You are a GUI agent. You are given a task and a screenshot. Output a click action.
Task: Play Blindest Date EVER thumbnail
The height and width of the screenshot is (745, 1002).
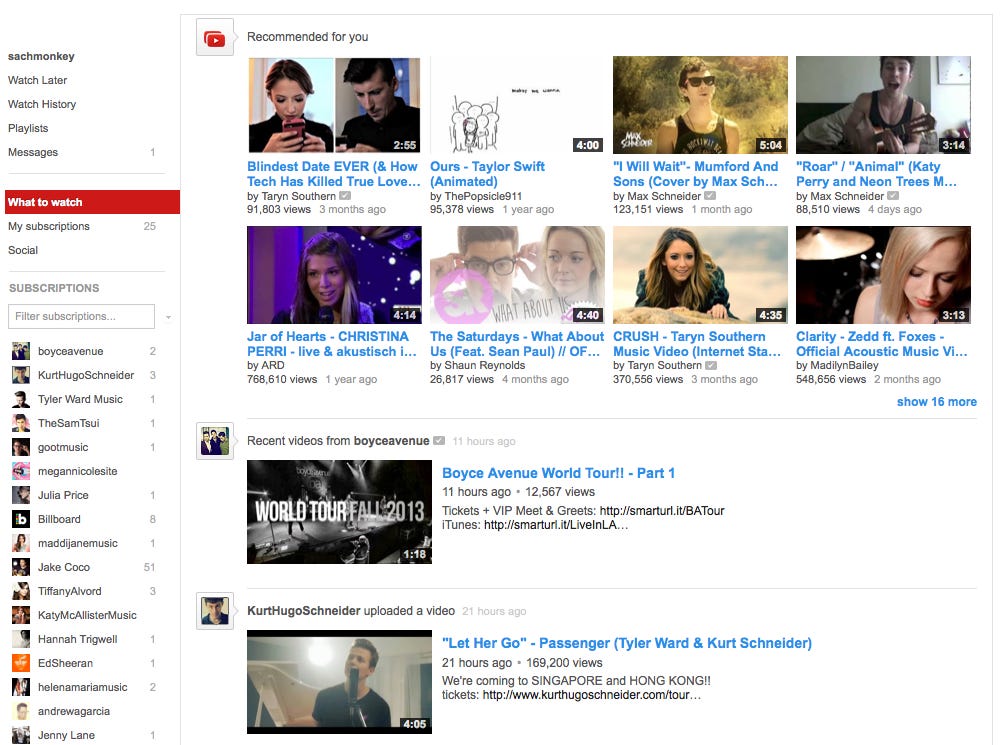coord(334,105)
